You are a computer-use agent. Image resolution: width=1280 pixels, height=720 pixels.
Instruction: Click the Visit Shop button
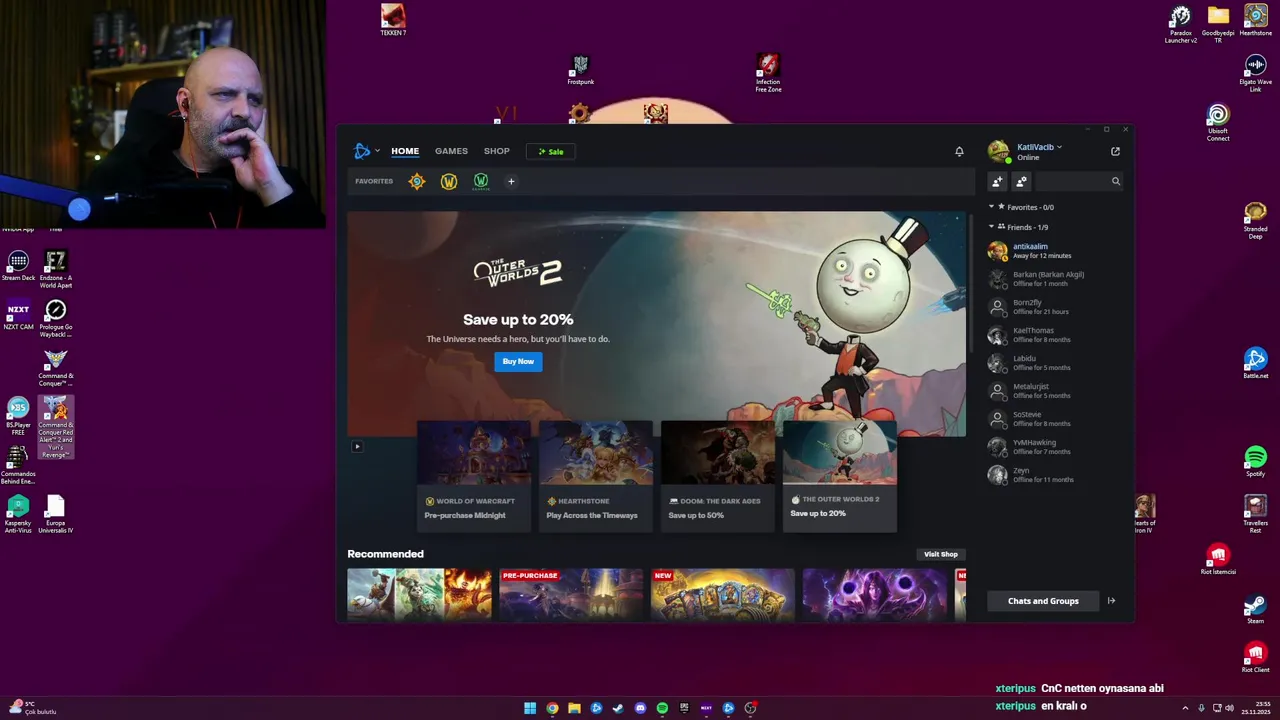(x=941, y=554)
